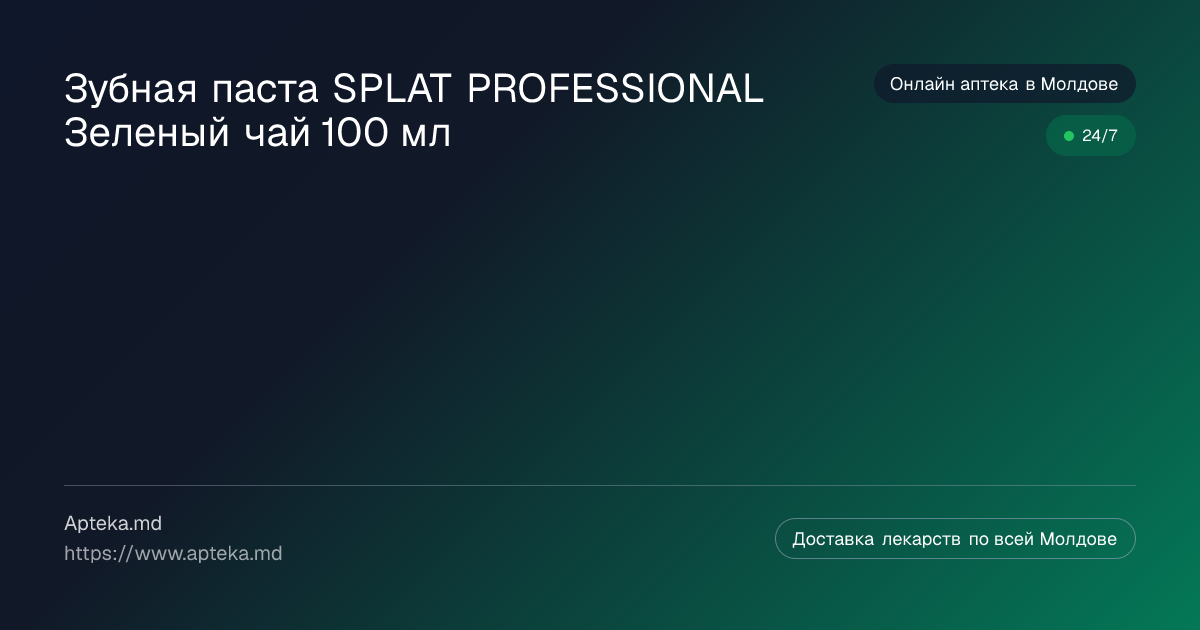The image size is (1200, 630).
Task: Click the Apteka.md site name
Action: pos(113,523)
